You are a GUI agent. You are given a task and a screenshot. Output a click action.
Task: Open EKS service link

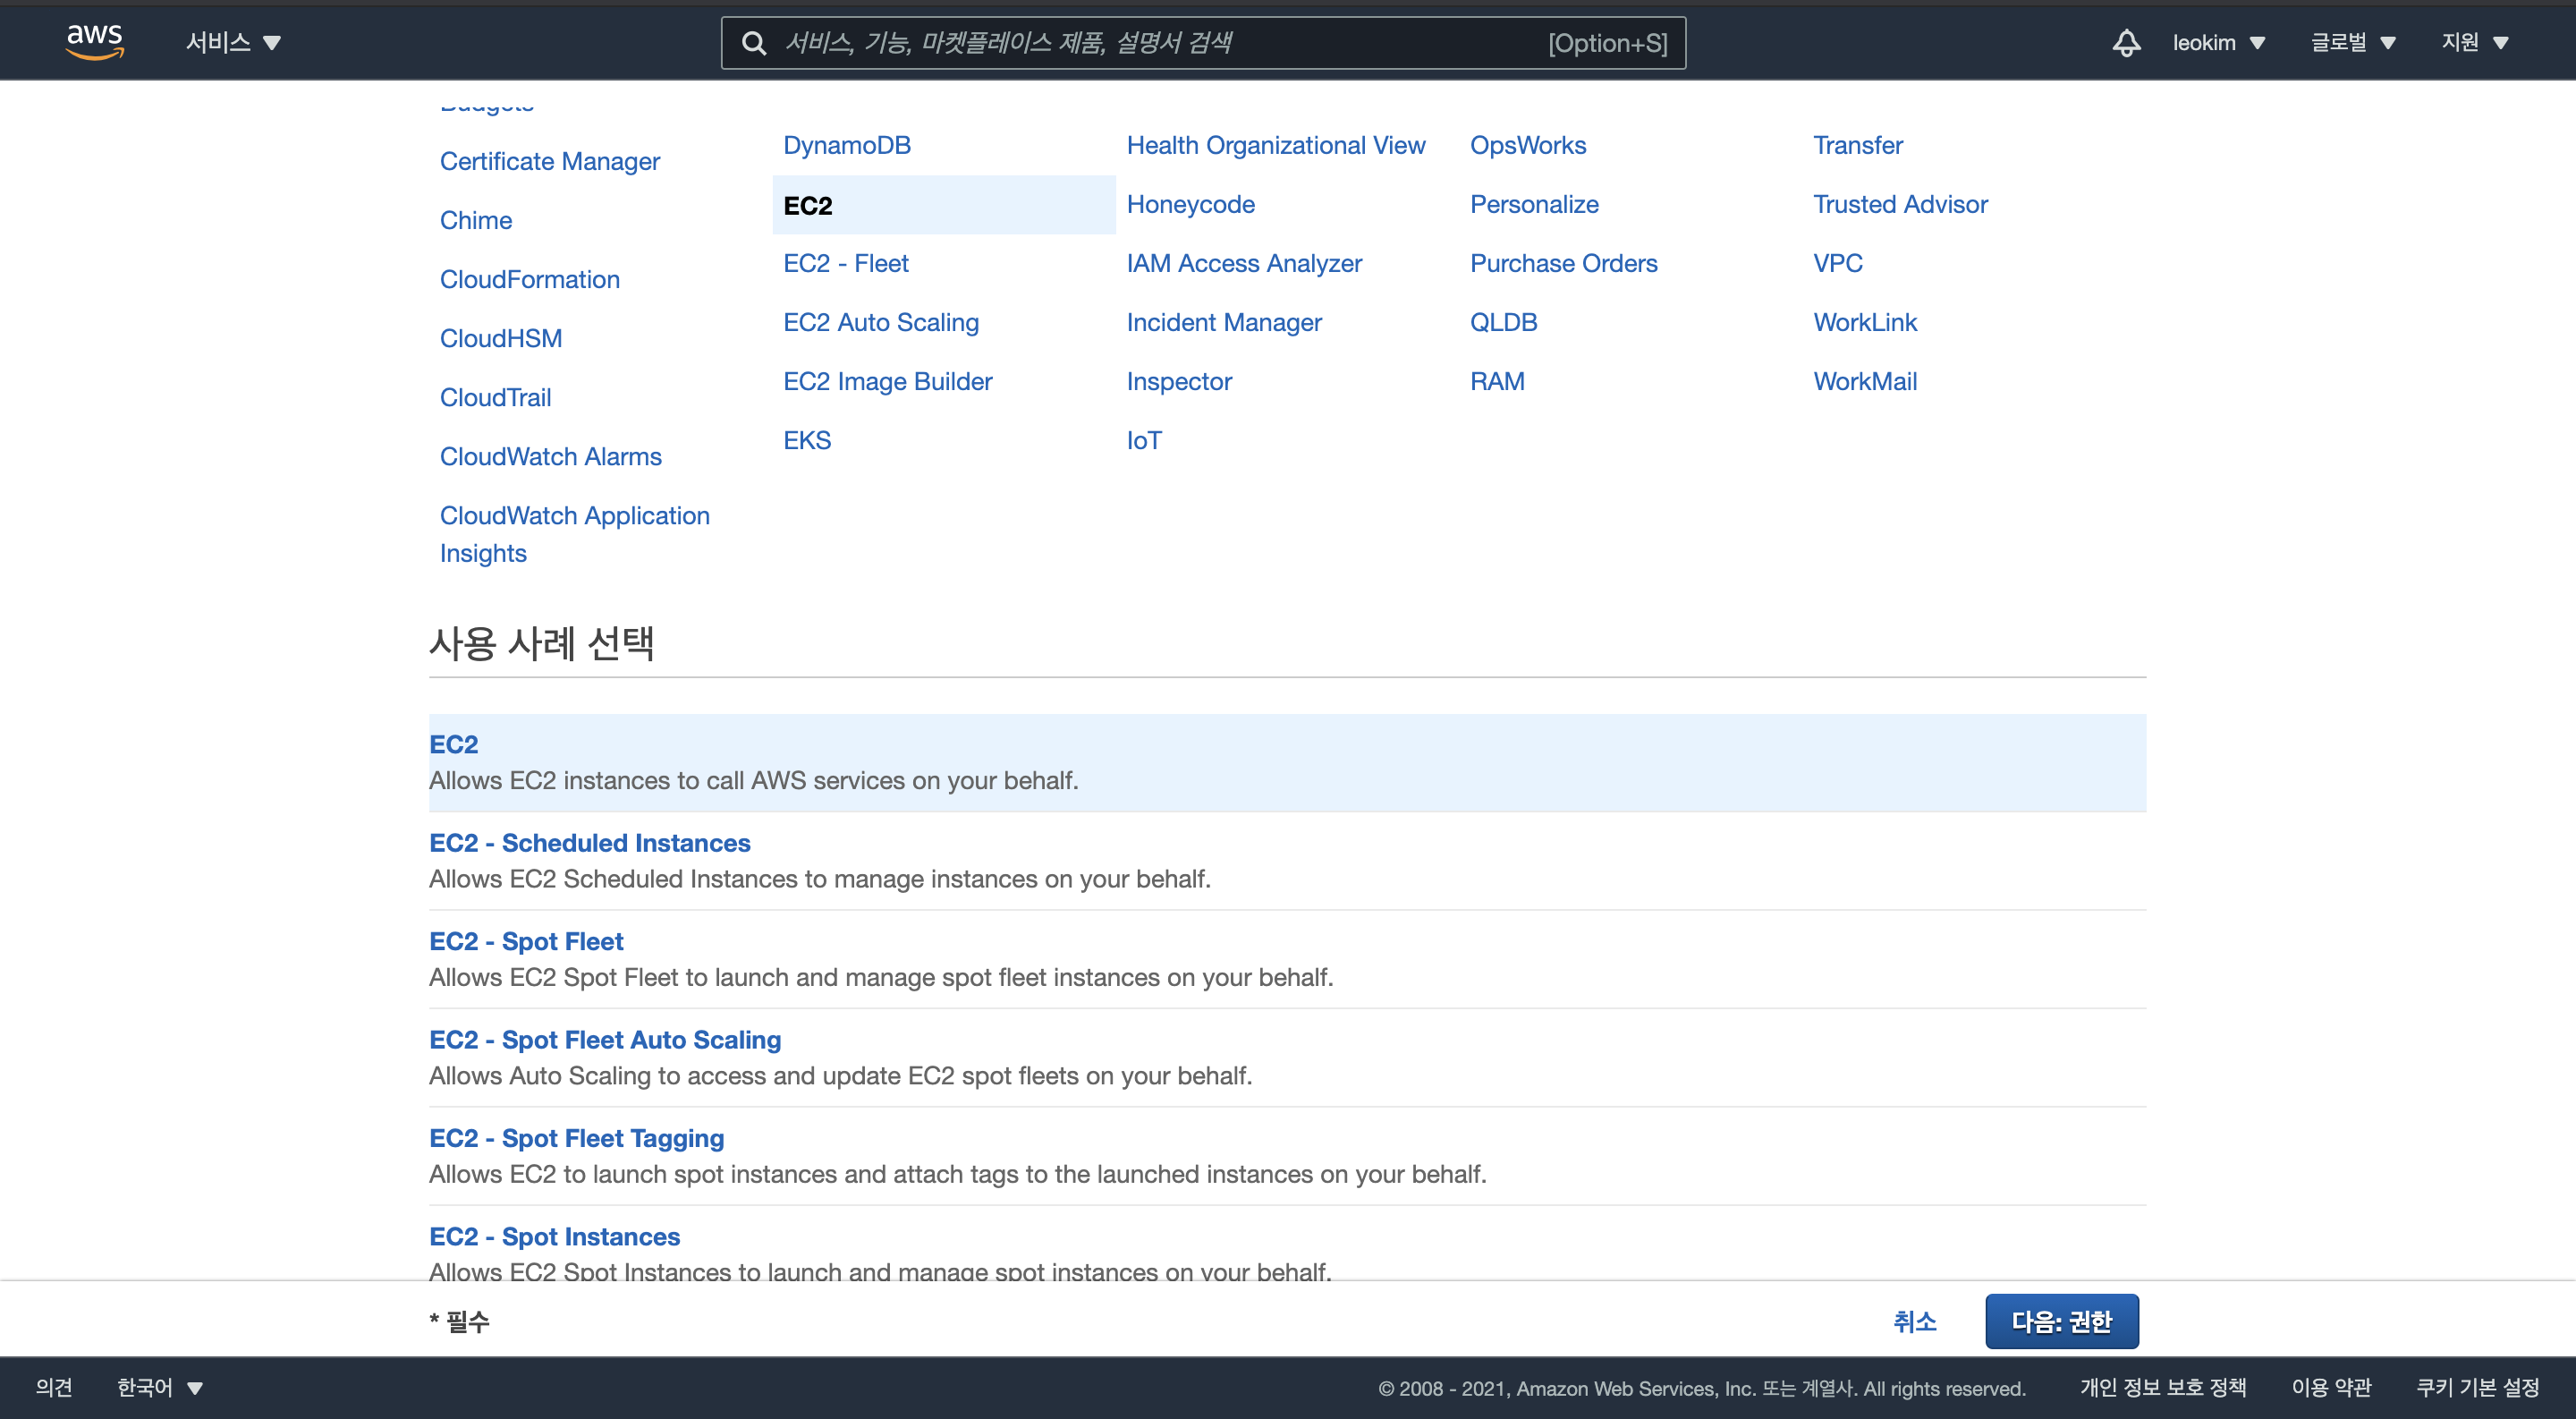pyautogui.click(x=807, y=438)
